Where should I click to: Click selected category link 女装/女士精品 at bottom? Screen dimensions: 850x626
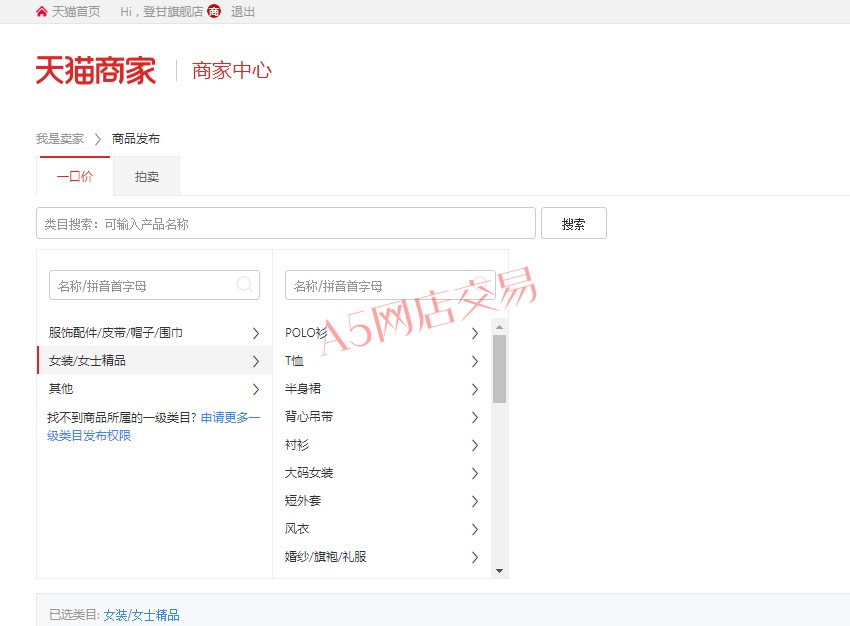(x=141, y=615)
